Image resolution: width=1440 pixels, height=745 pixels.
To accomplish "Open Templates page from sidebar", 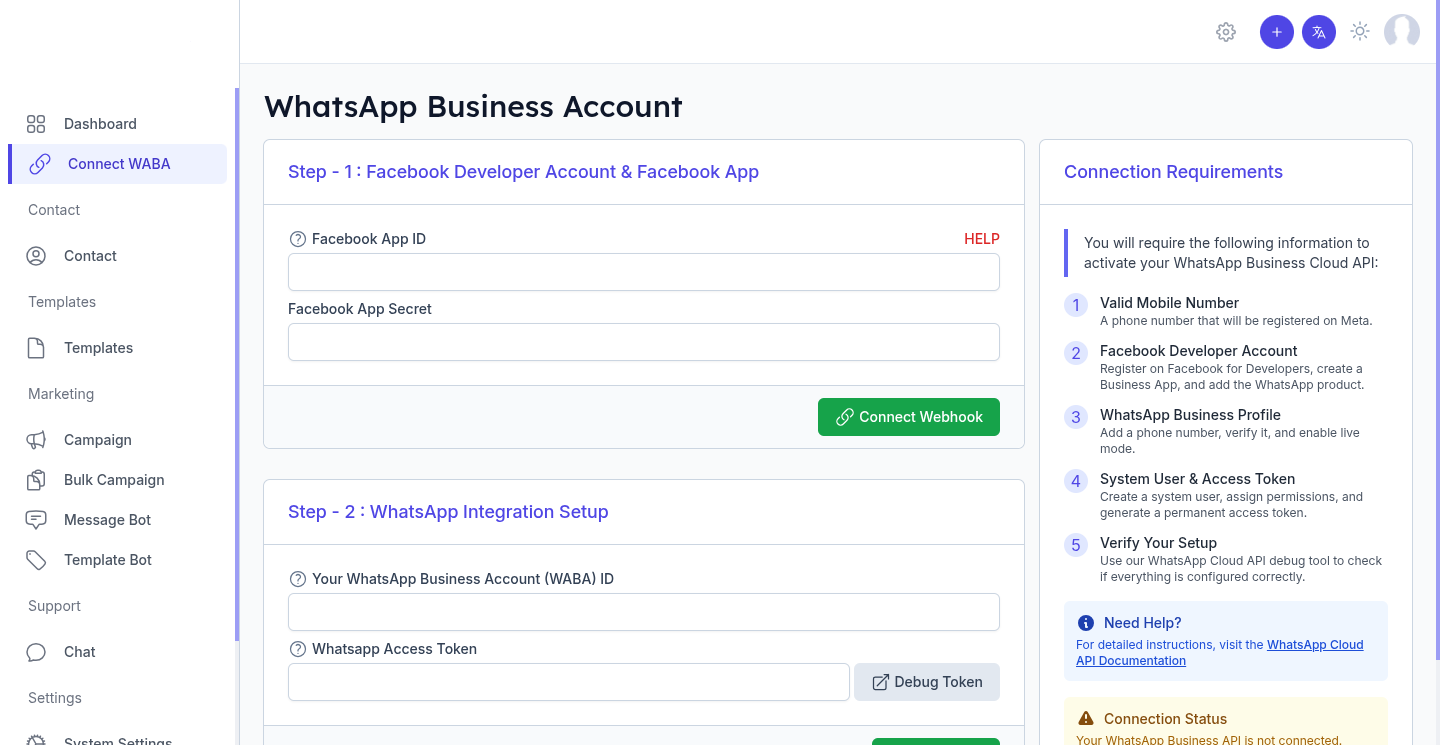I will pos(118,348).
